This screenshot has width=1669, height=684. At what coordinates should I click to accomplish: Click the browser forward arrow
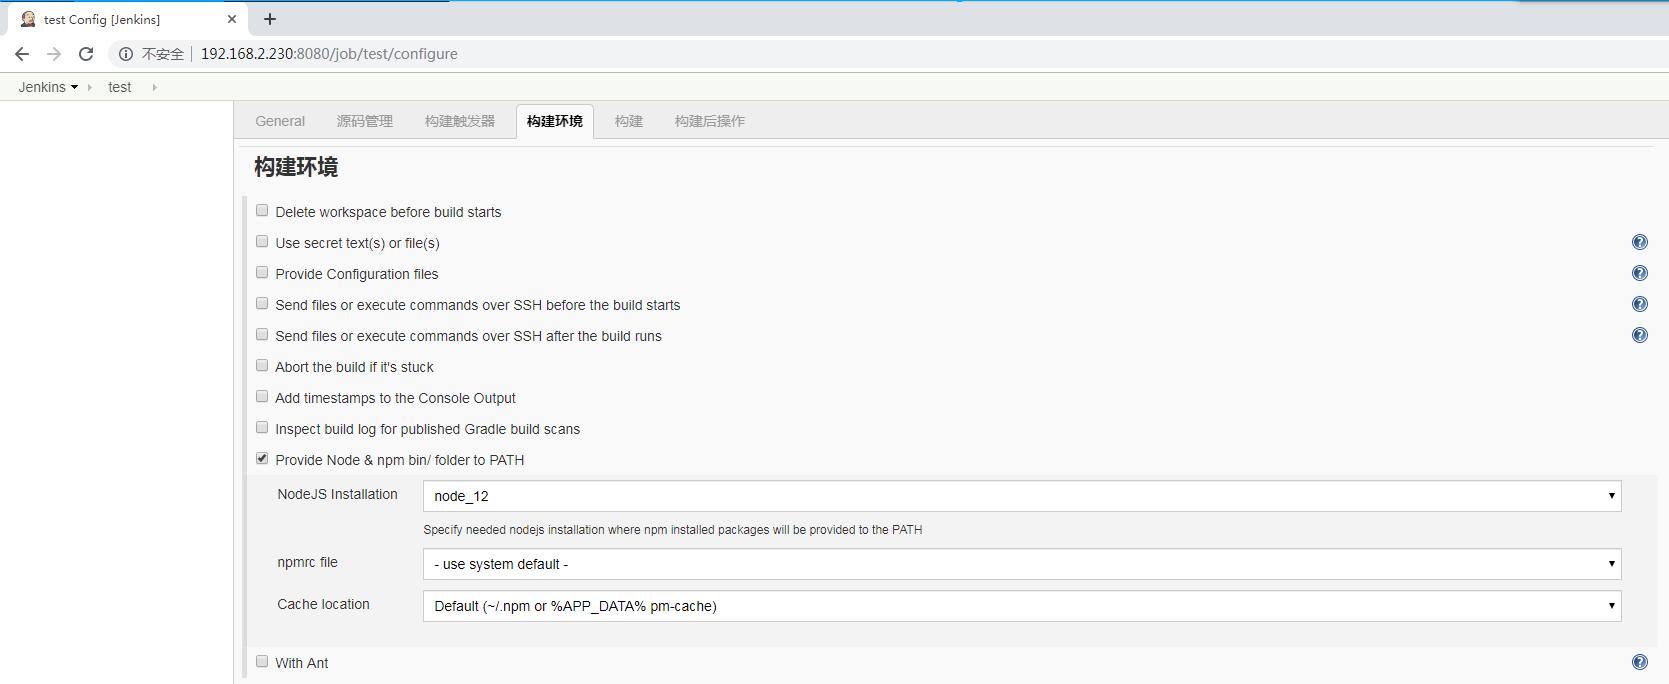(54, 54)
